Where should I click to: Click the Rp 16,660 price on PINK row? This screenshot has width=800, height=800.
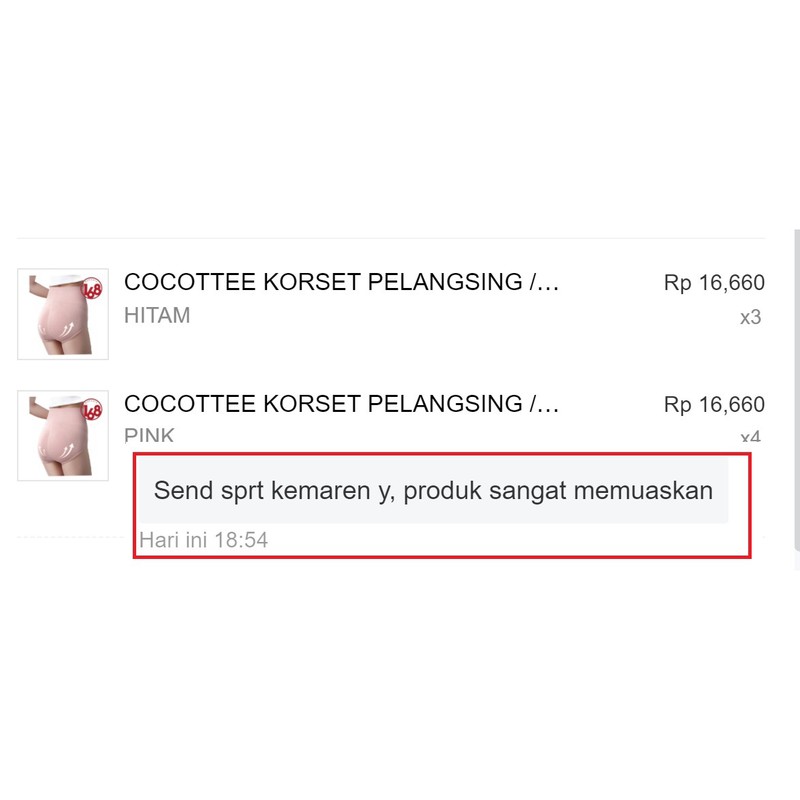714,405
